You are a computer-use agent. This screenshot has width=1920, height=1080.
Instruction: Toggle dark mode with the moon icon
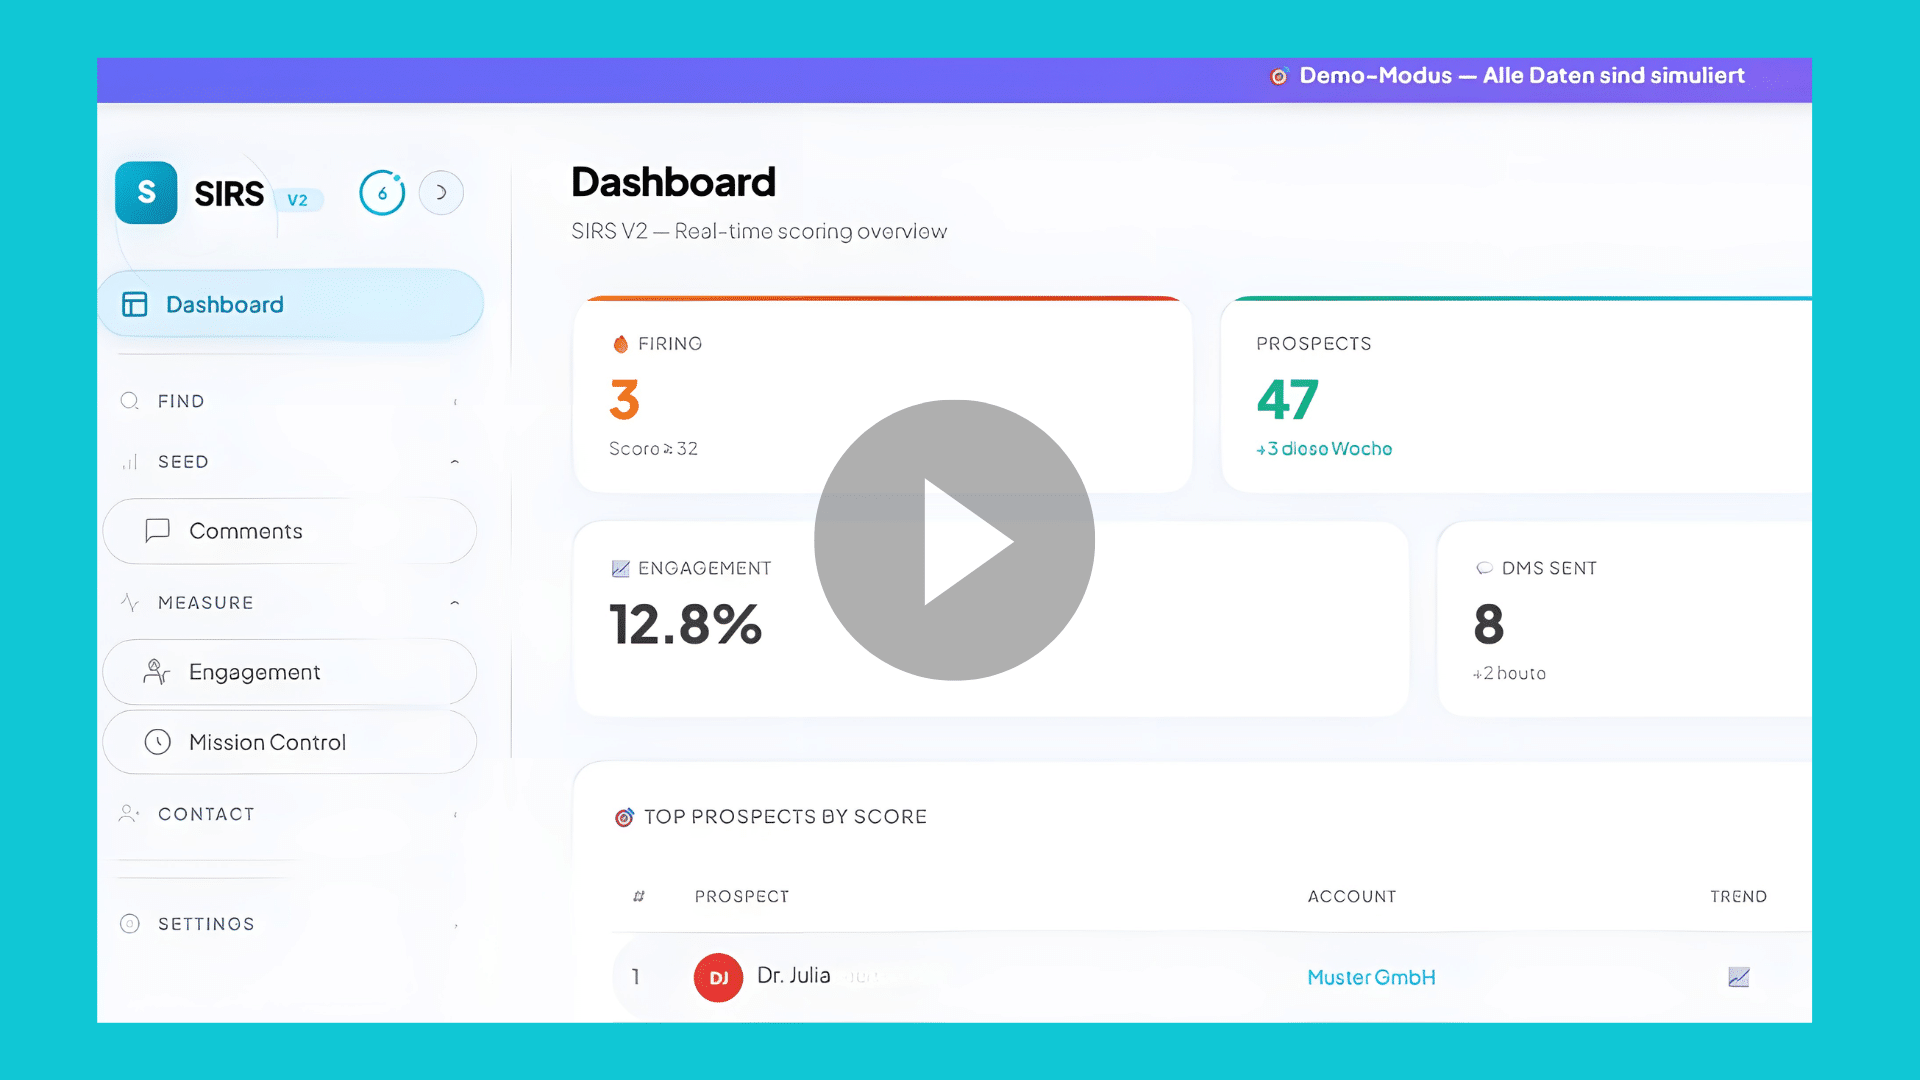[441, 193]
